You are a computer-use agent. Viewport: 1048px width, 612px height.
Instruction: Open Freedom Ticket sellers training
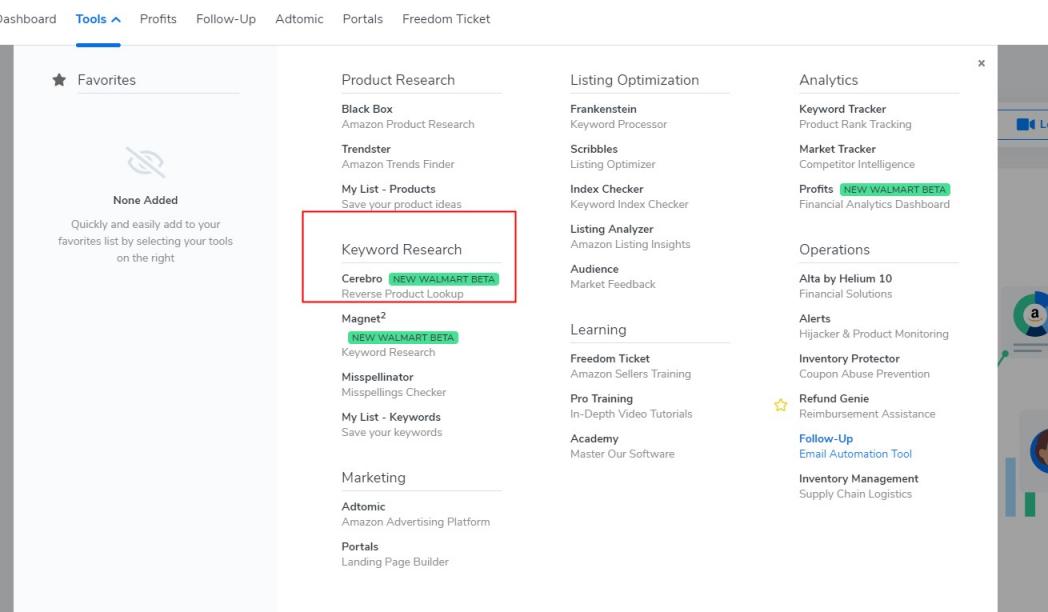(x=610, y=359)
